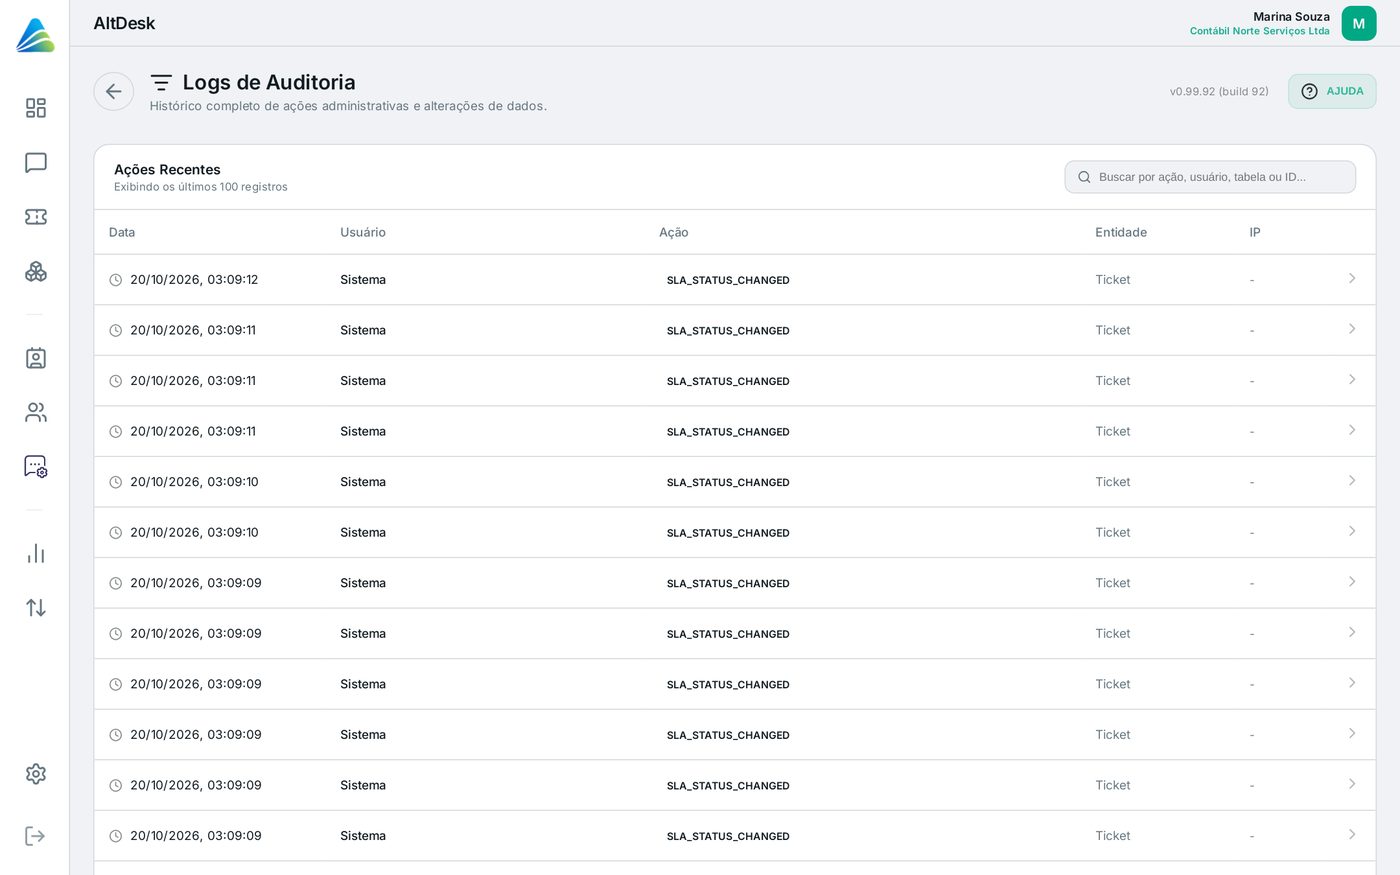Open the stacked cubes icon in sidebar
The height and width of the screenshot is (875, 1400).
coord(36,271)
